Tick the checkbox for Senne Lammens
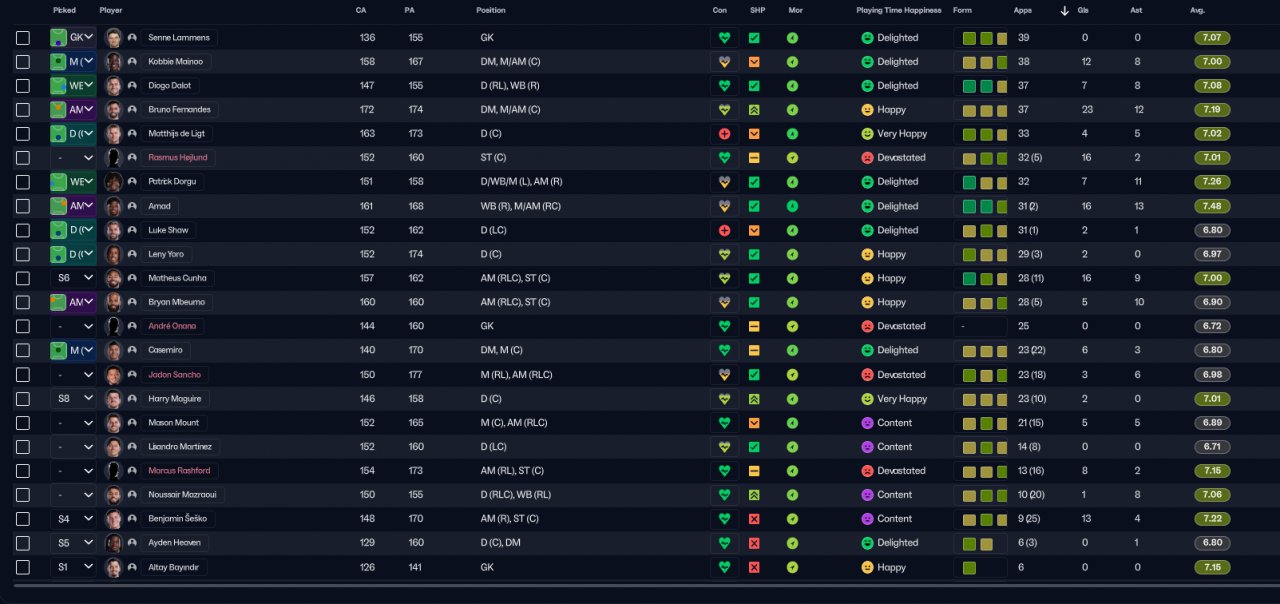Viewport: 1280px width, 604px height. point(23,38)
